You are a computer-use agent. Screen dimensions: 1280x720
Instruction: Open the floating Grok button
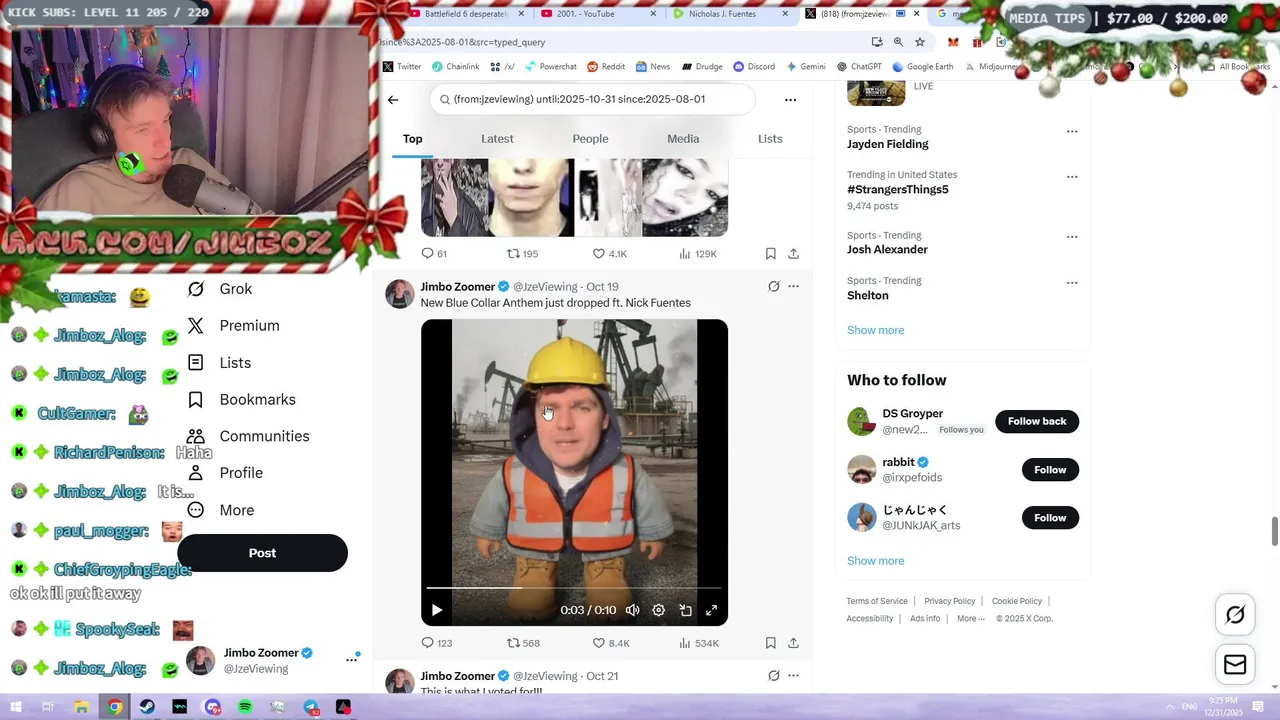pos(1235,615)
